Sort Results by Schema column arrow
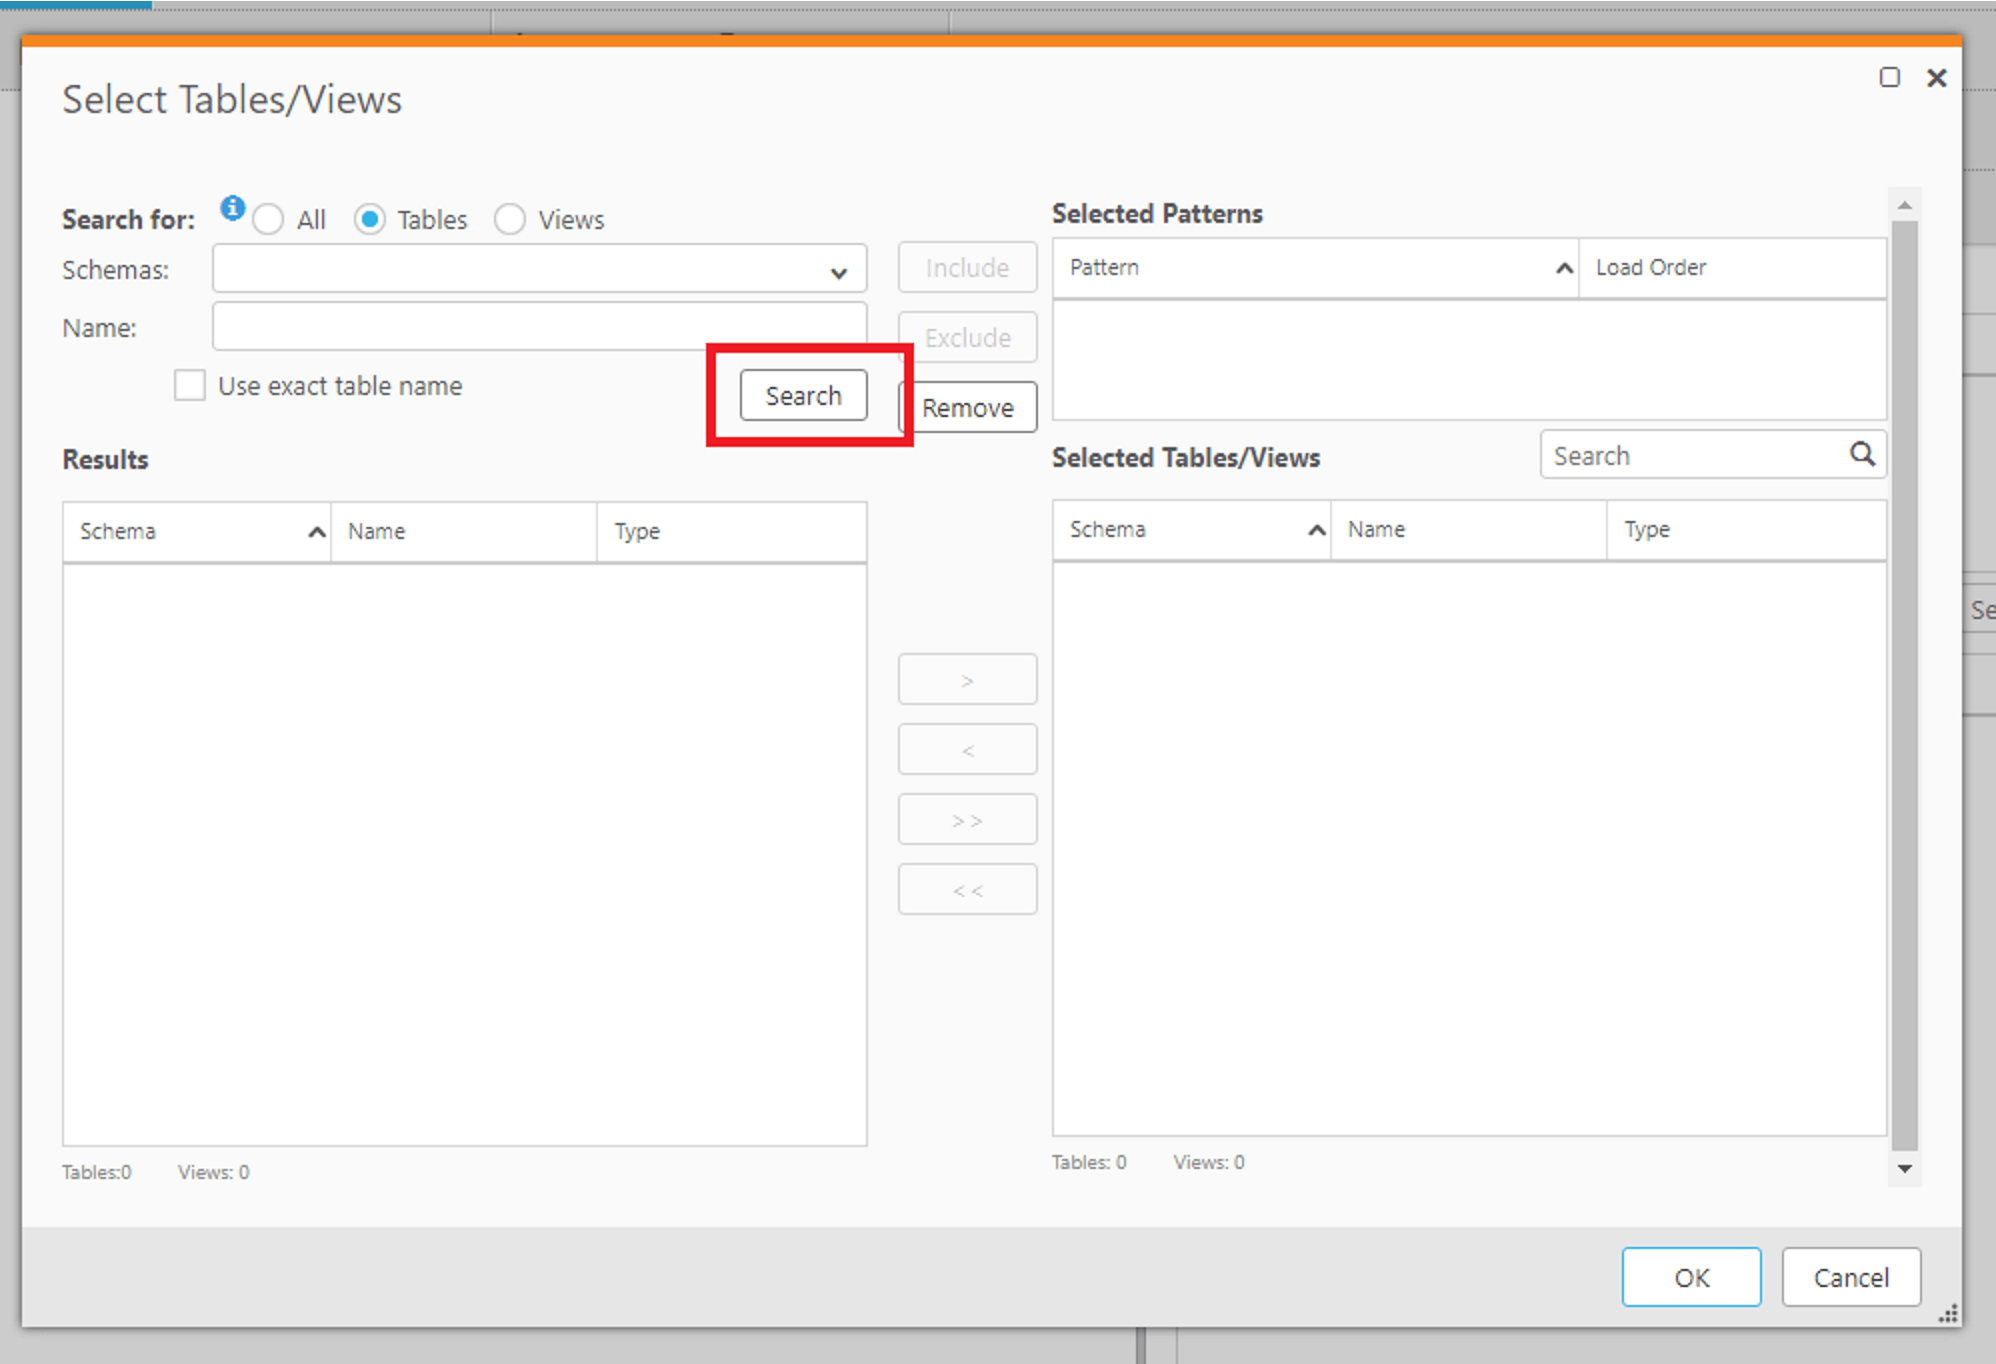Viewport: 1996px width, 1364px height. click(x=316, y=532)
